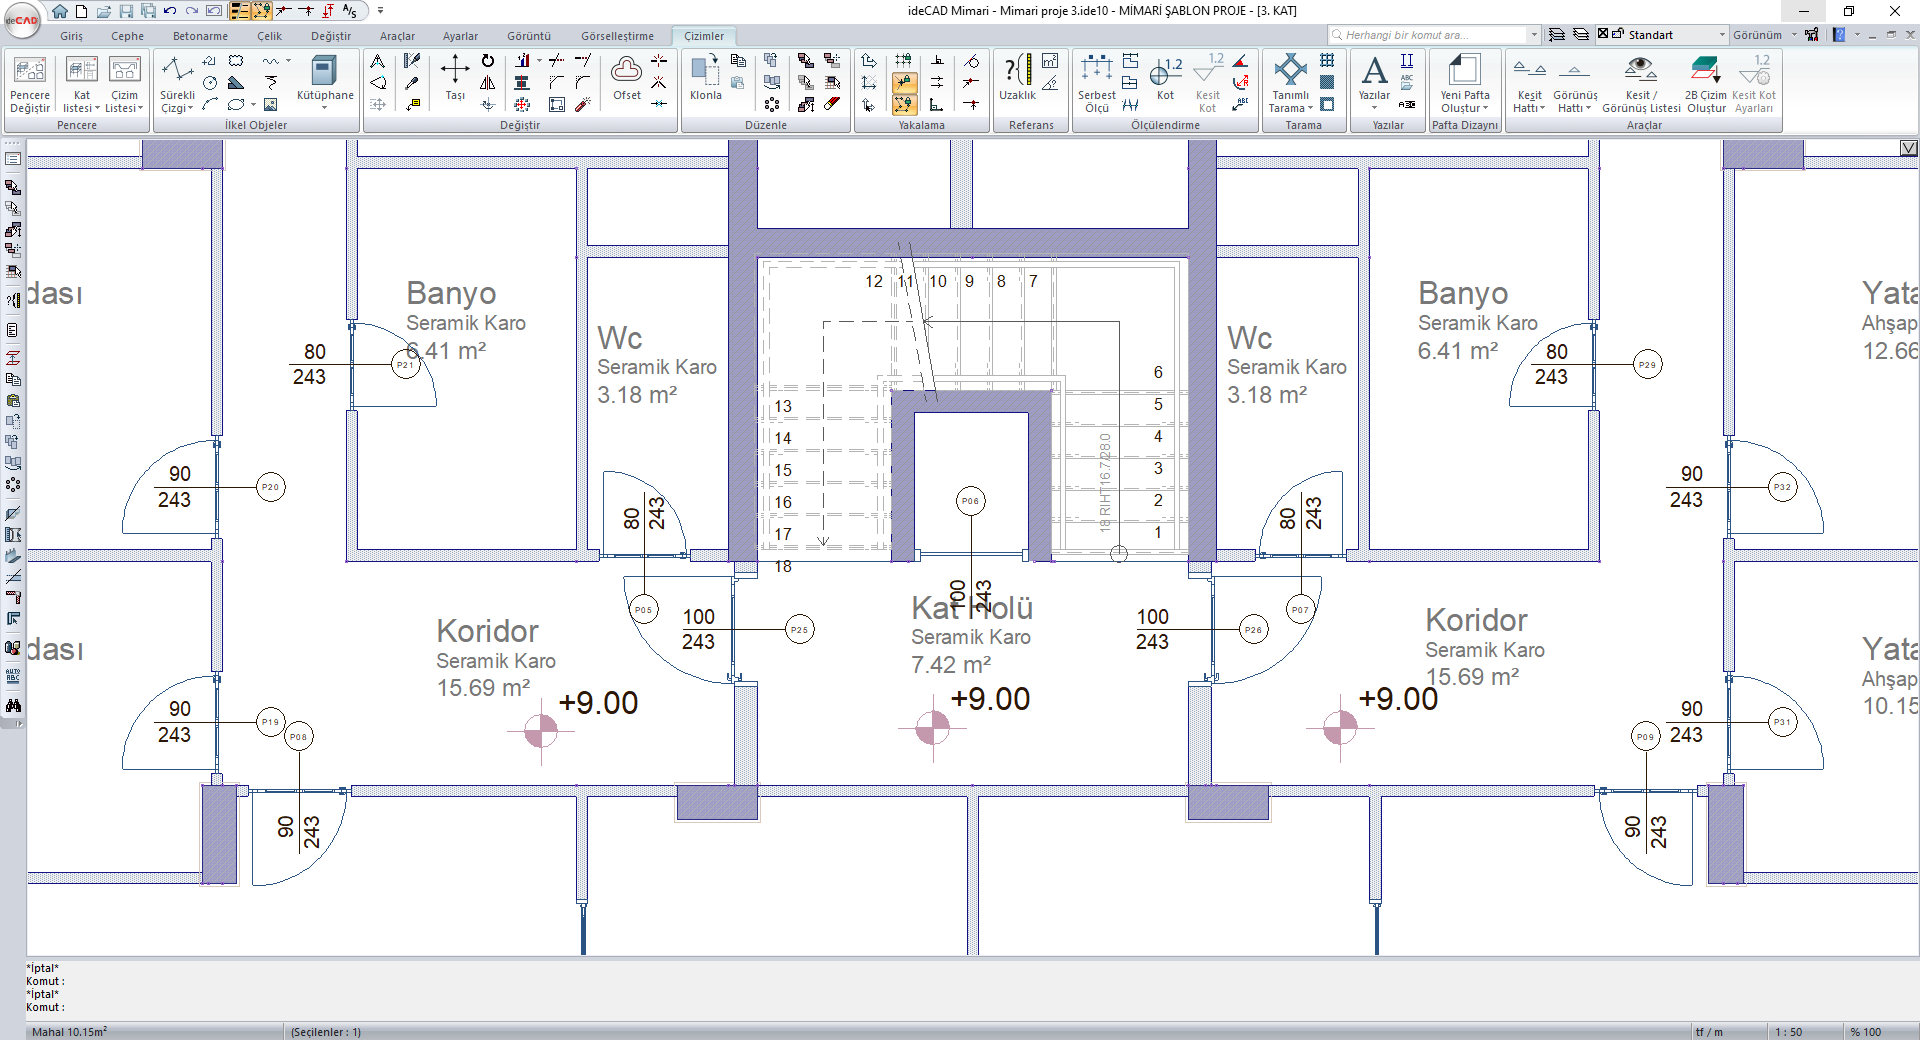Toggle the layer lock icon beside Standart

pyautogui.click(x=1618, y=34)
